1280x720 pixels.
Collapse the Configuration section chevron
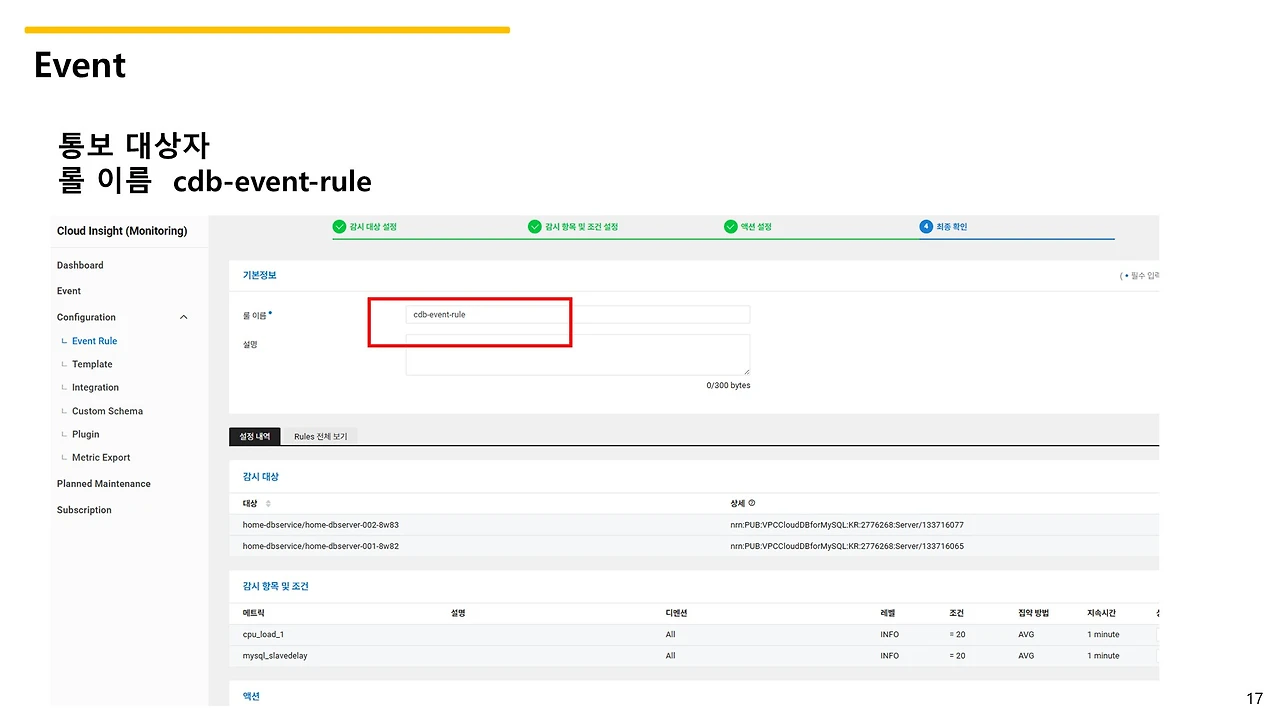point(183,317)
